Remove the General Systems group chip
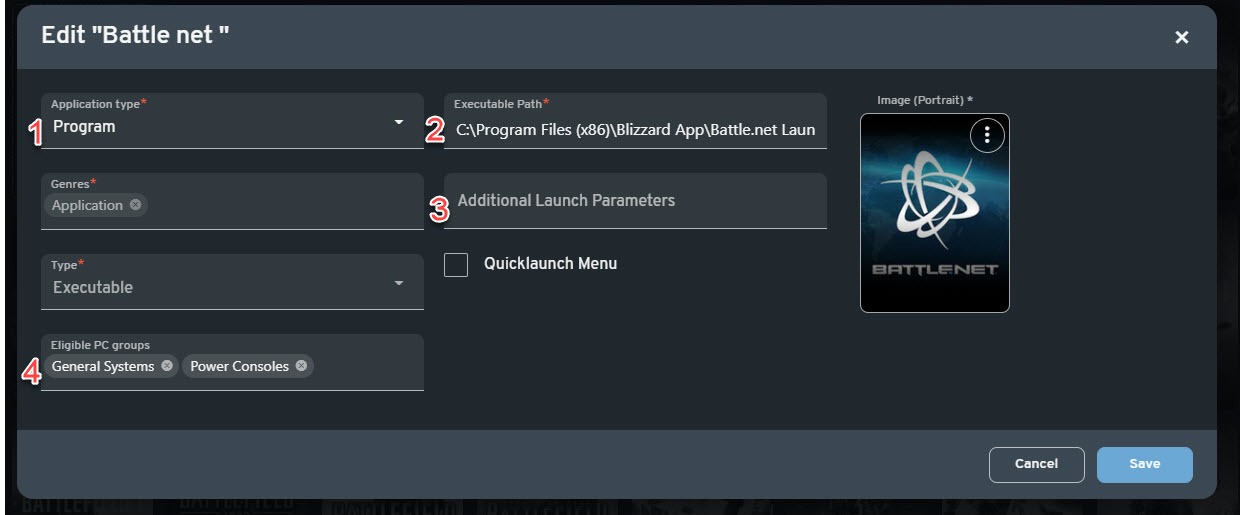The image size is (1240, 515). click(167, 366)
